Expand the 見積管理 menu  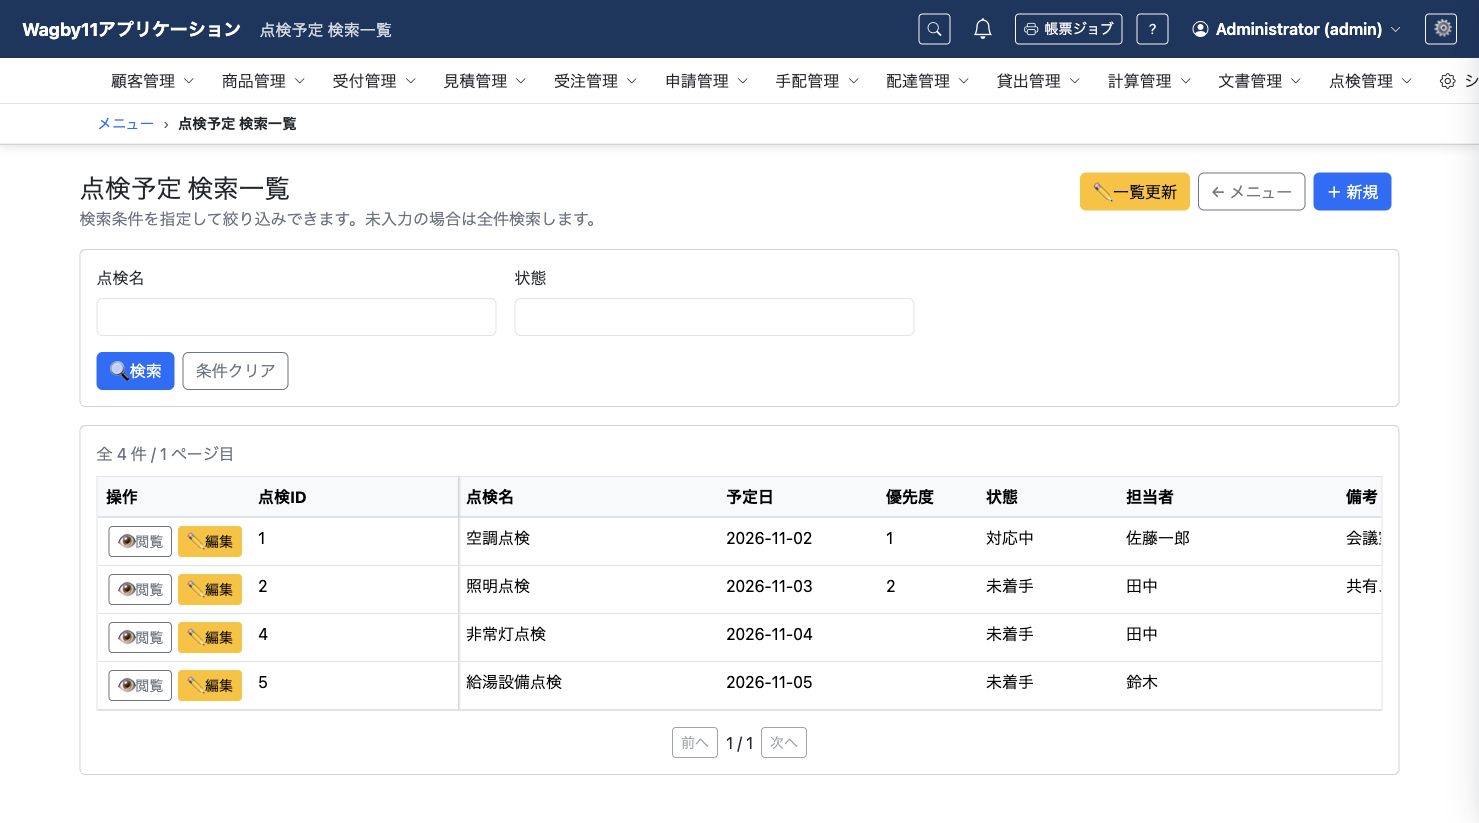[x=485, y=81]
